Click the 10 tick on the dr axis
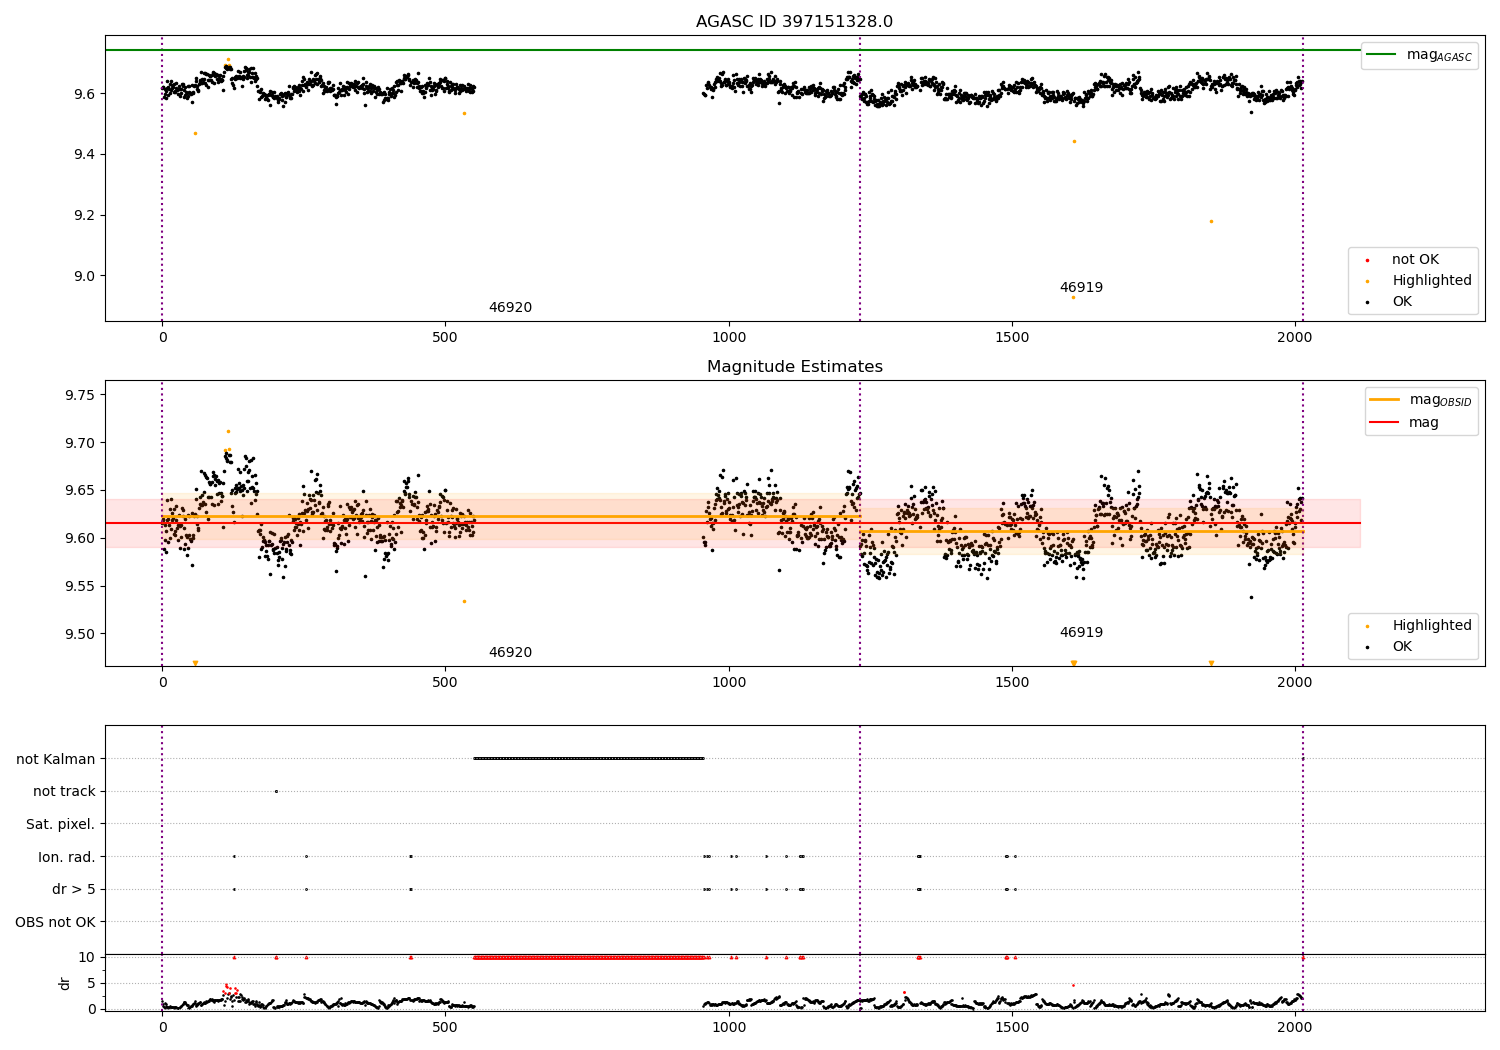Screen dimensions: 1500x1050 click(x=87, y=957)
